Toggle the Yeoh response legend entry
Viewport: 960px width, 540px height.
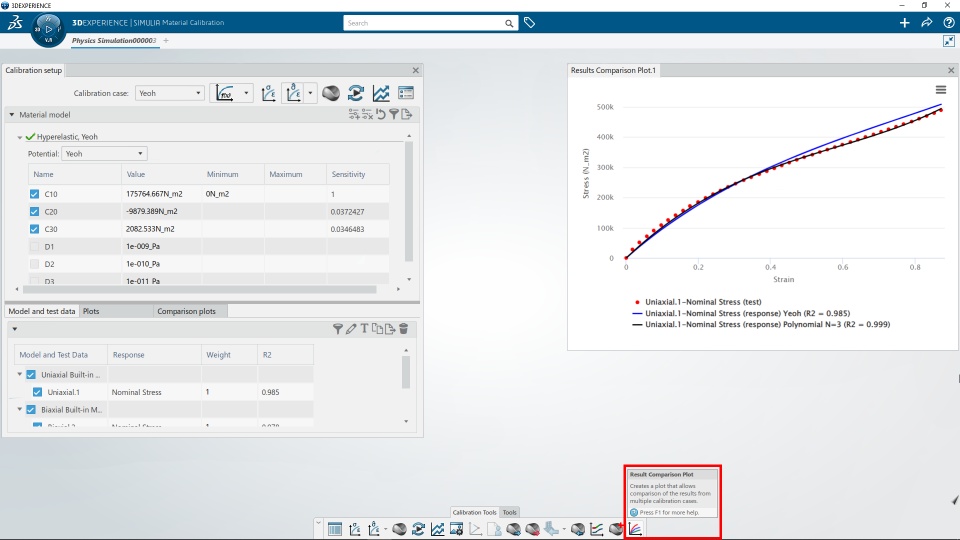tap(741, 313)
